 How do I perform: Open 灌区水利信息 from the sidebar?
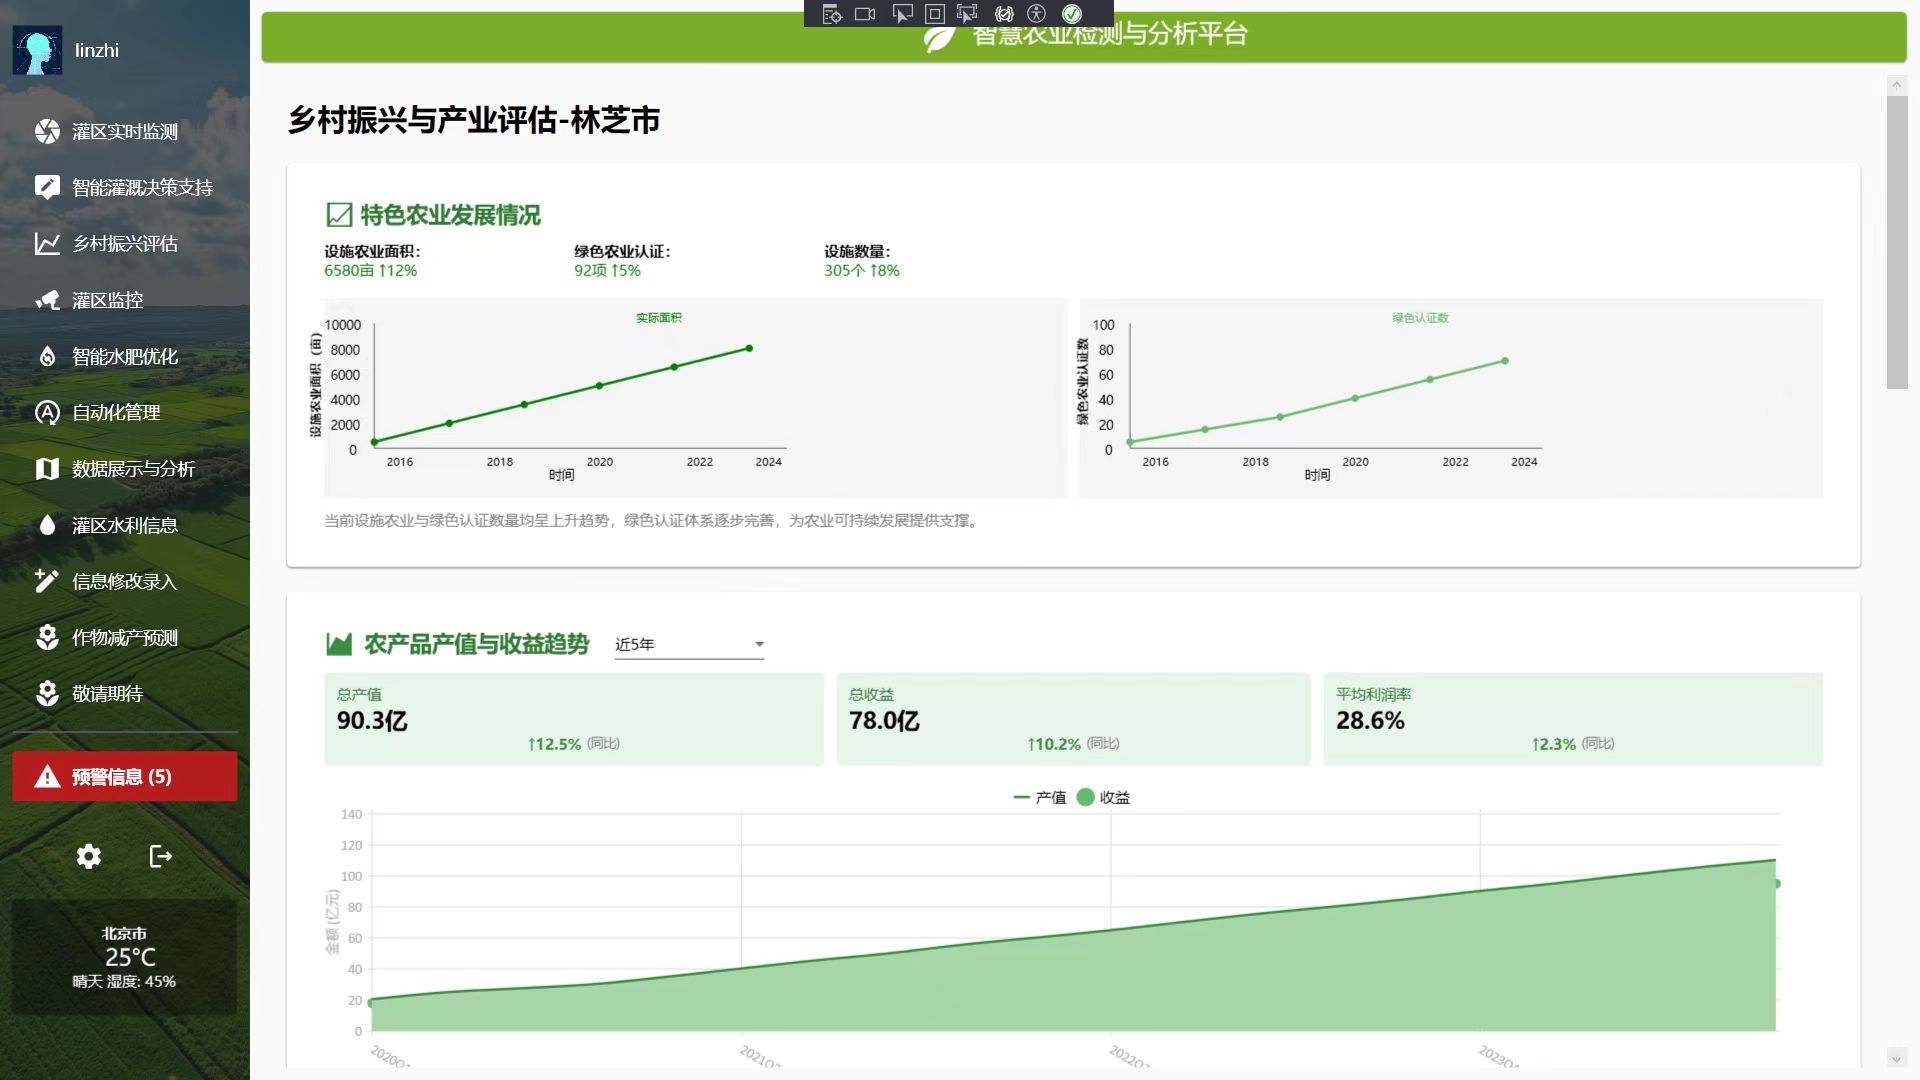point(125,525)
